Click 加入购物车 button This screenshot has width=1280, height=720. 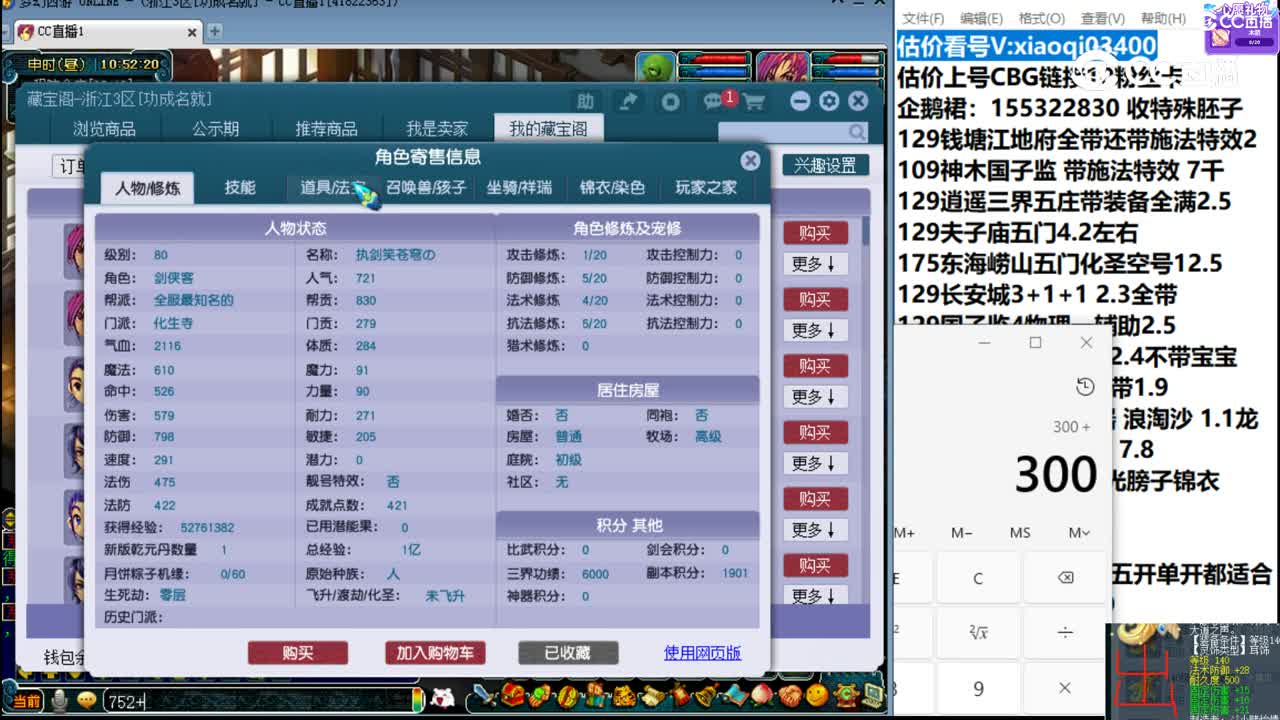pos(435,653)
